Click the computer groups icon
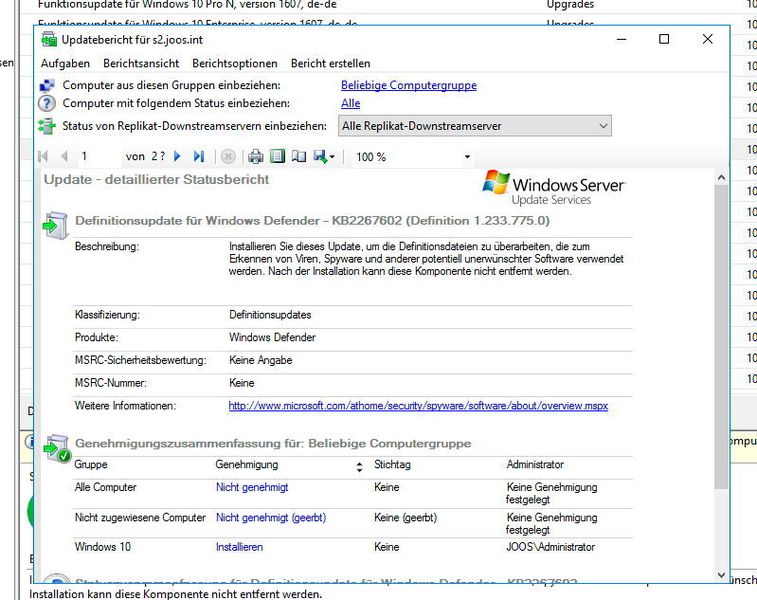757x600 pixels. point(47,85)
